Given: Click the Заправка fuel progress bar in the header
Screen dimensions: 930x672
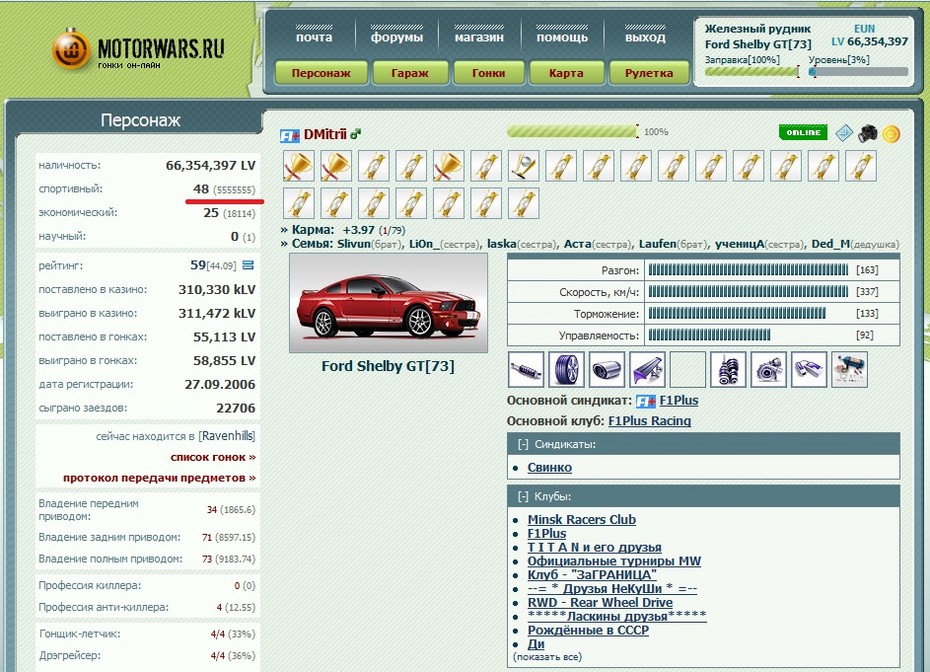Looking at the screenshot, I should 752,72.
